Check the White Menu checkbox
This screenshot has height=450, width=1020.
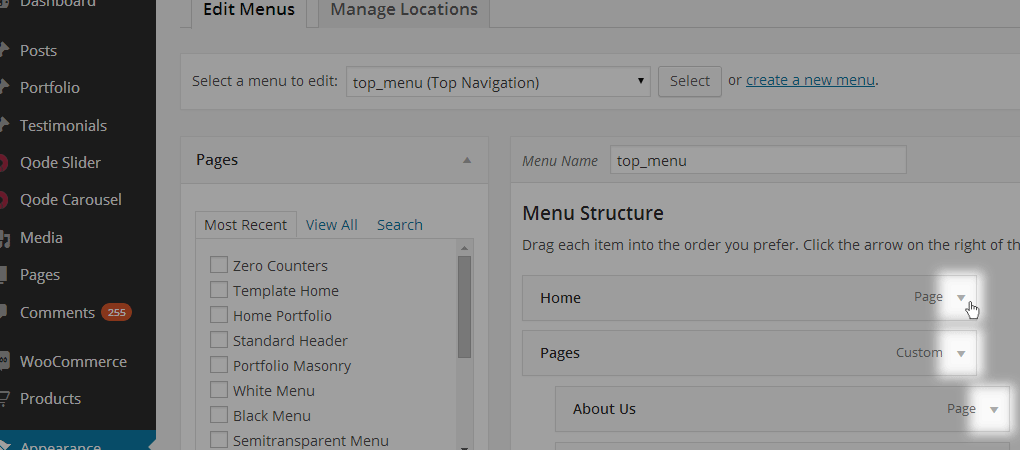point(219,390)
